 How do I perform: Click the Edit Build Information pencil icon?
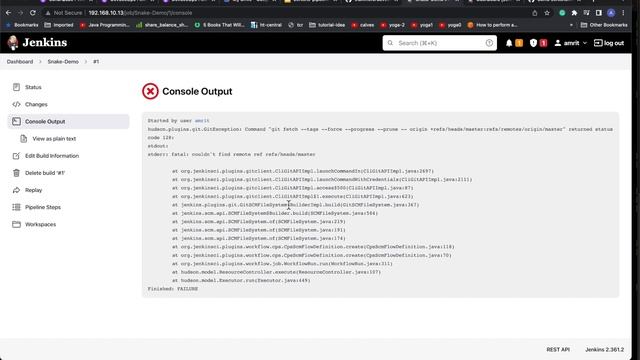click(16, 156)
